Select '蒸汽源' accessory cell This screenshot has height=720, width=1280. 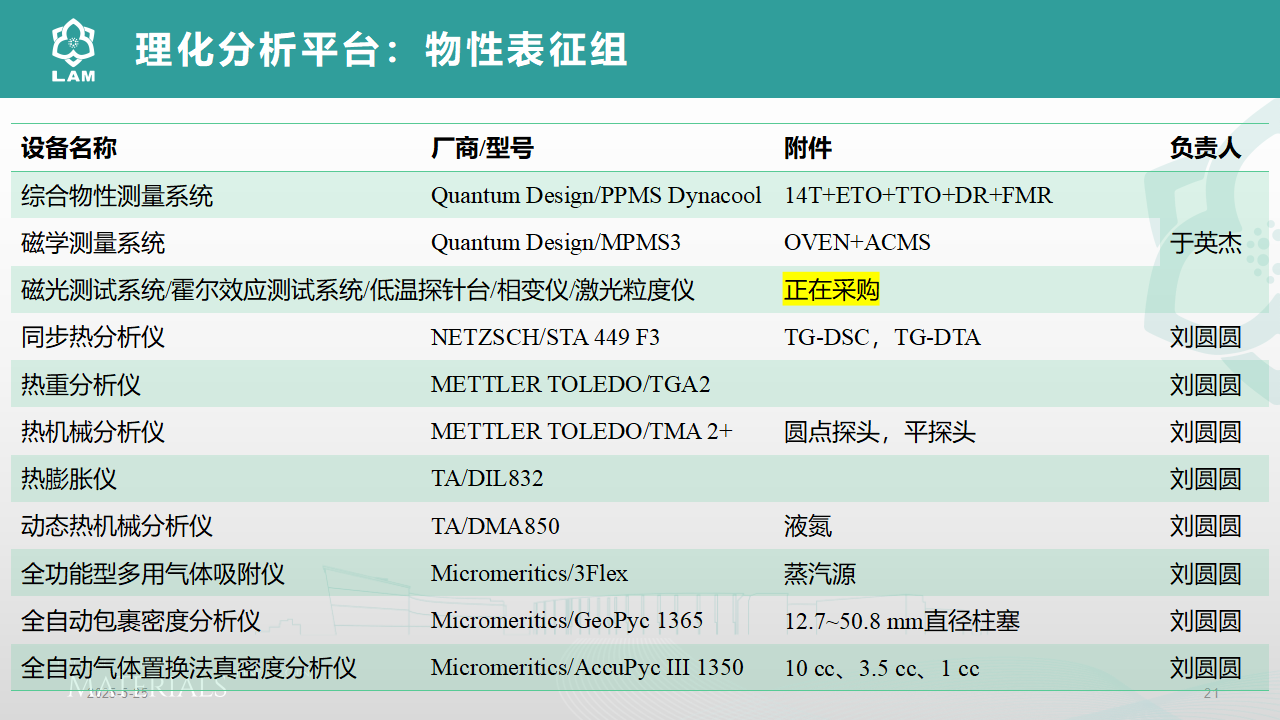click(820, 574)
